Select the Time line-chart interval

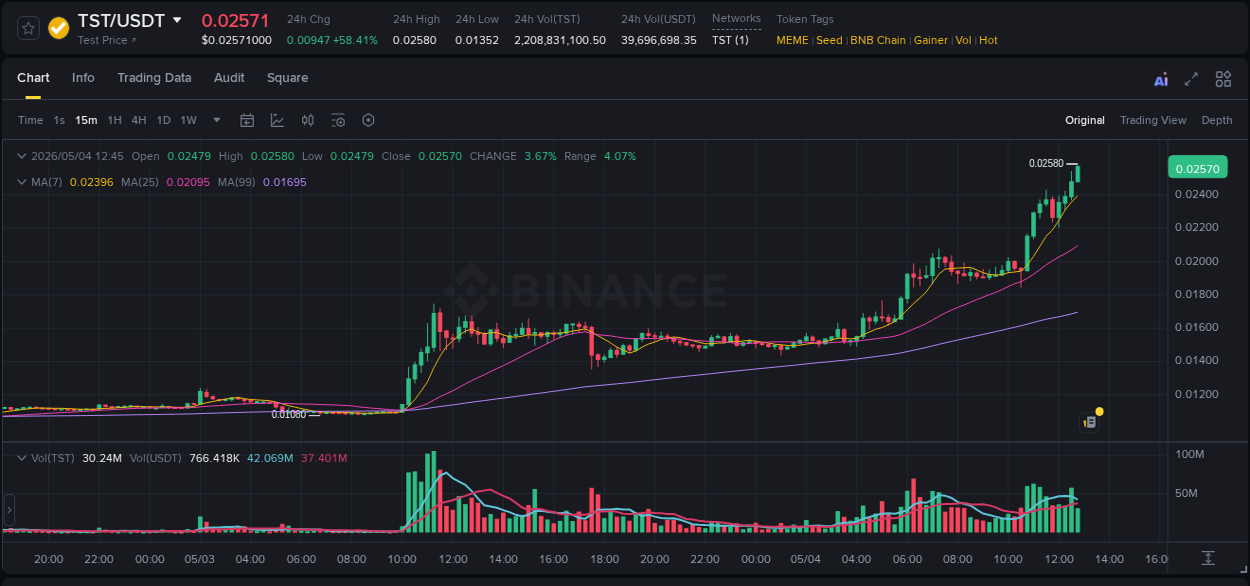(31, 120)
